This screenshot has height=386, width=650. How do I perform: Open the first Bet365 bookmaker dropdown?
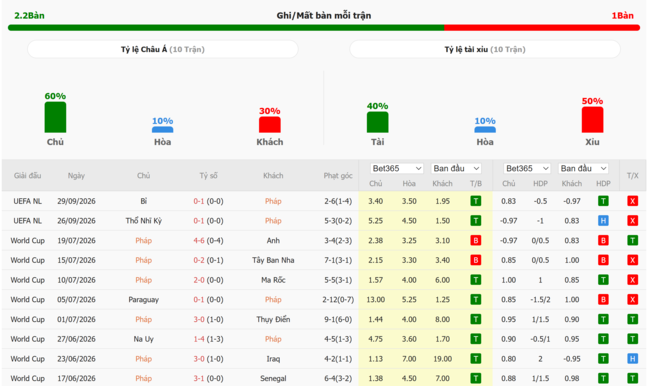pyautogui.click(x=397, y=168)
